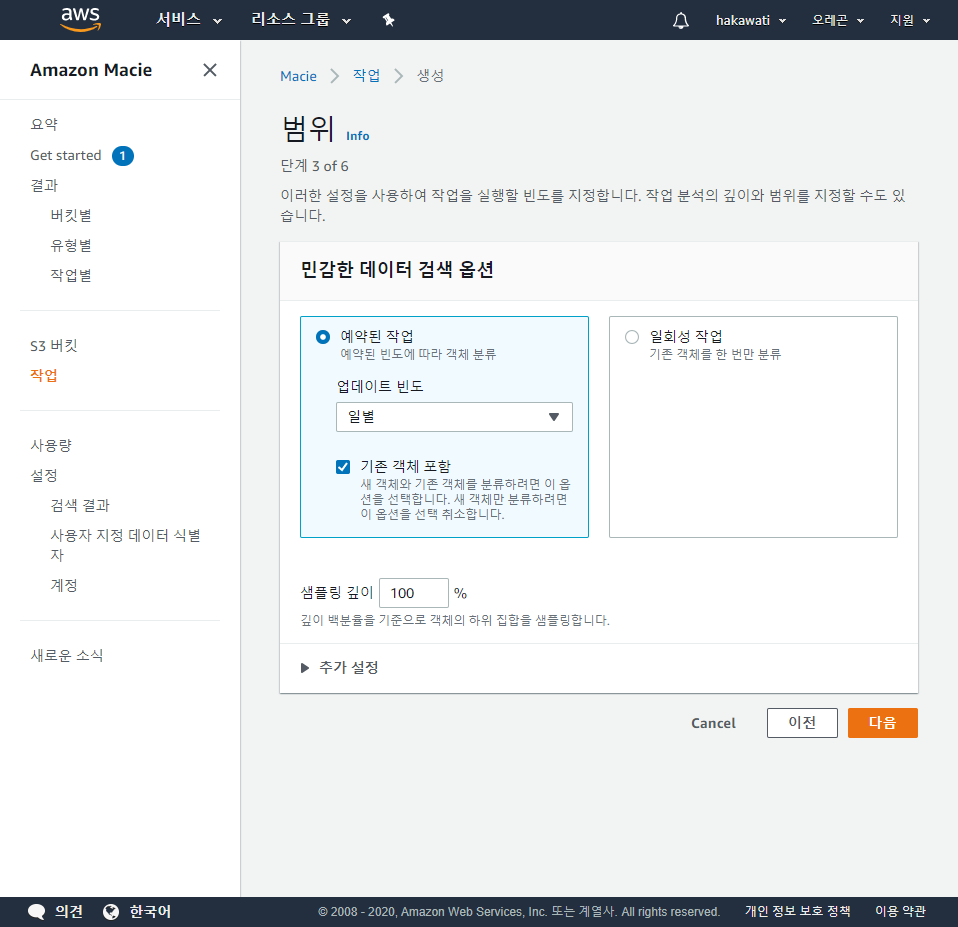Click the 이전 button

802,723
